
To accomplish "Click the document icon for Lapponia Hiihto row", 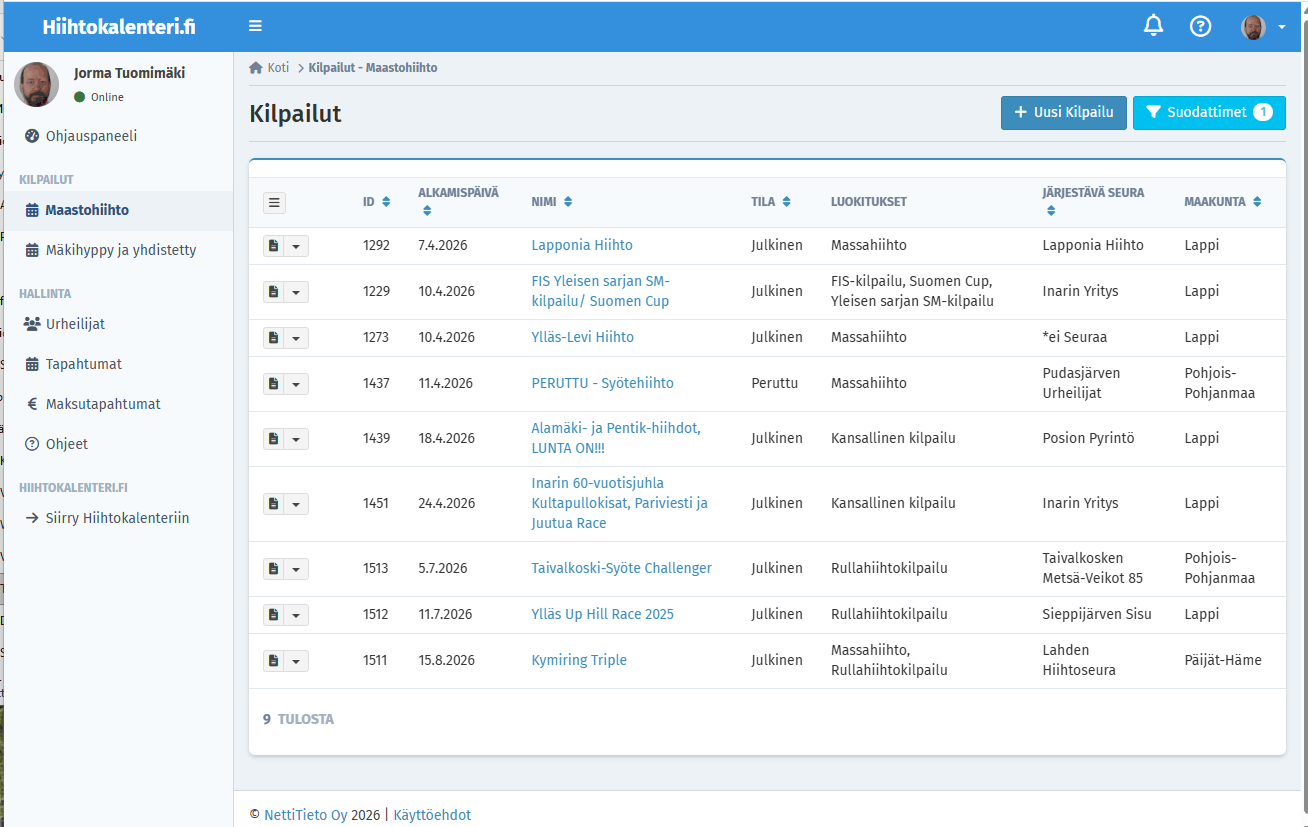I will click(274, 246).
